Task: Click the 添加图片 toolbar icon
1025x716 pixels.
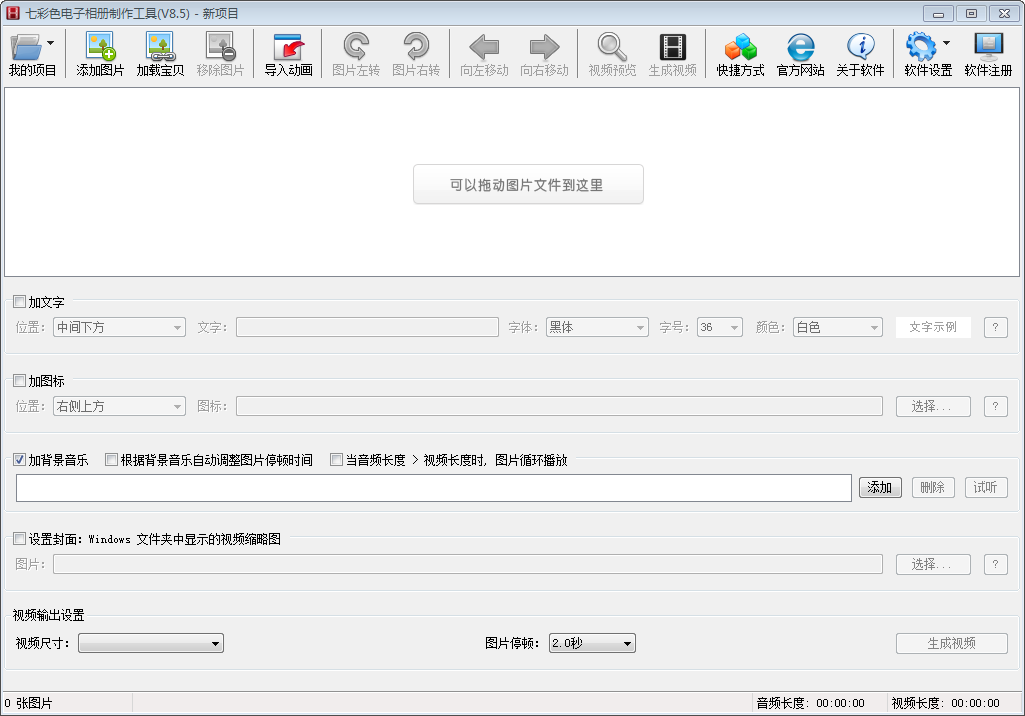Action: 100,46
